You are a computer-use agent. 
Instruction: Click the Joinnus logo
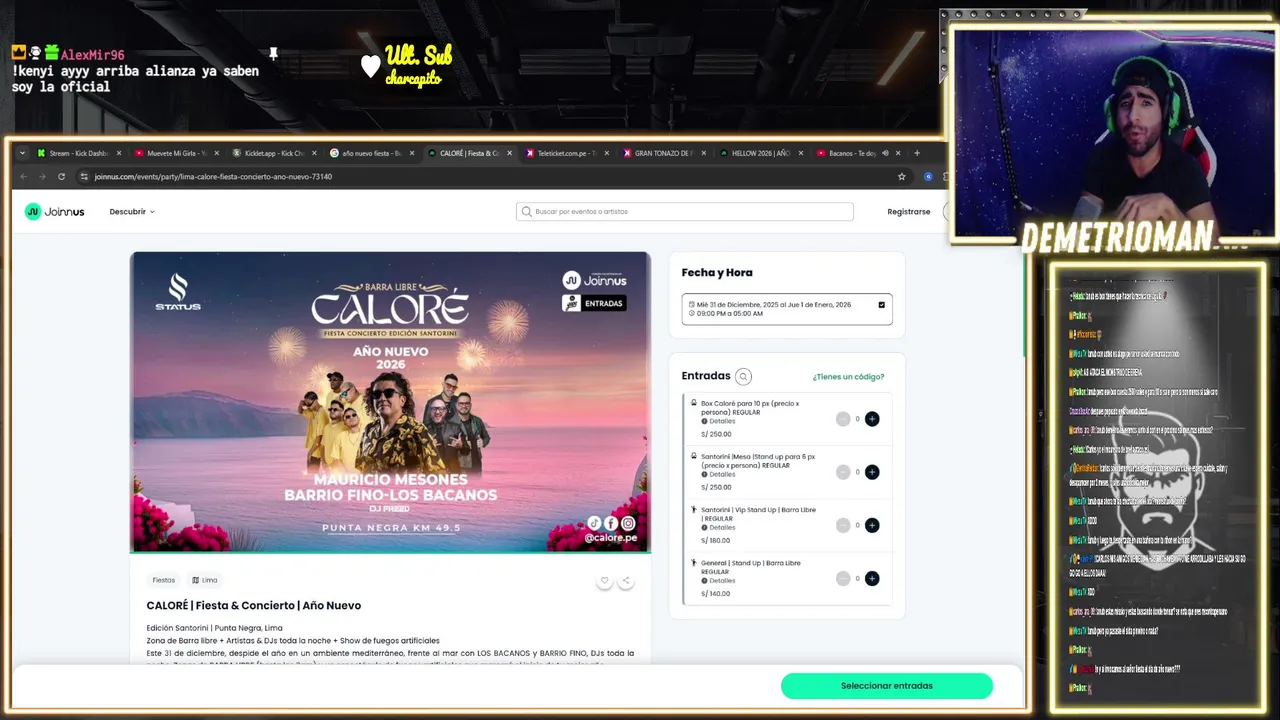coord(55,211)
